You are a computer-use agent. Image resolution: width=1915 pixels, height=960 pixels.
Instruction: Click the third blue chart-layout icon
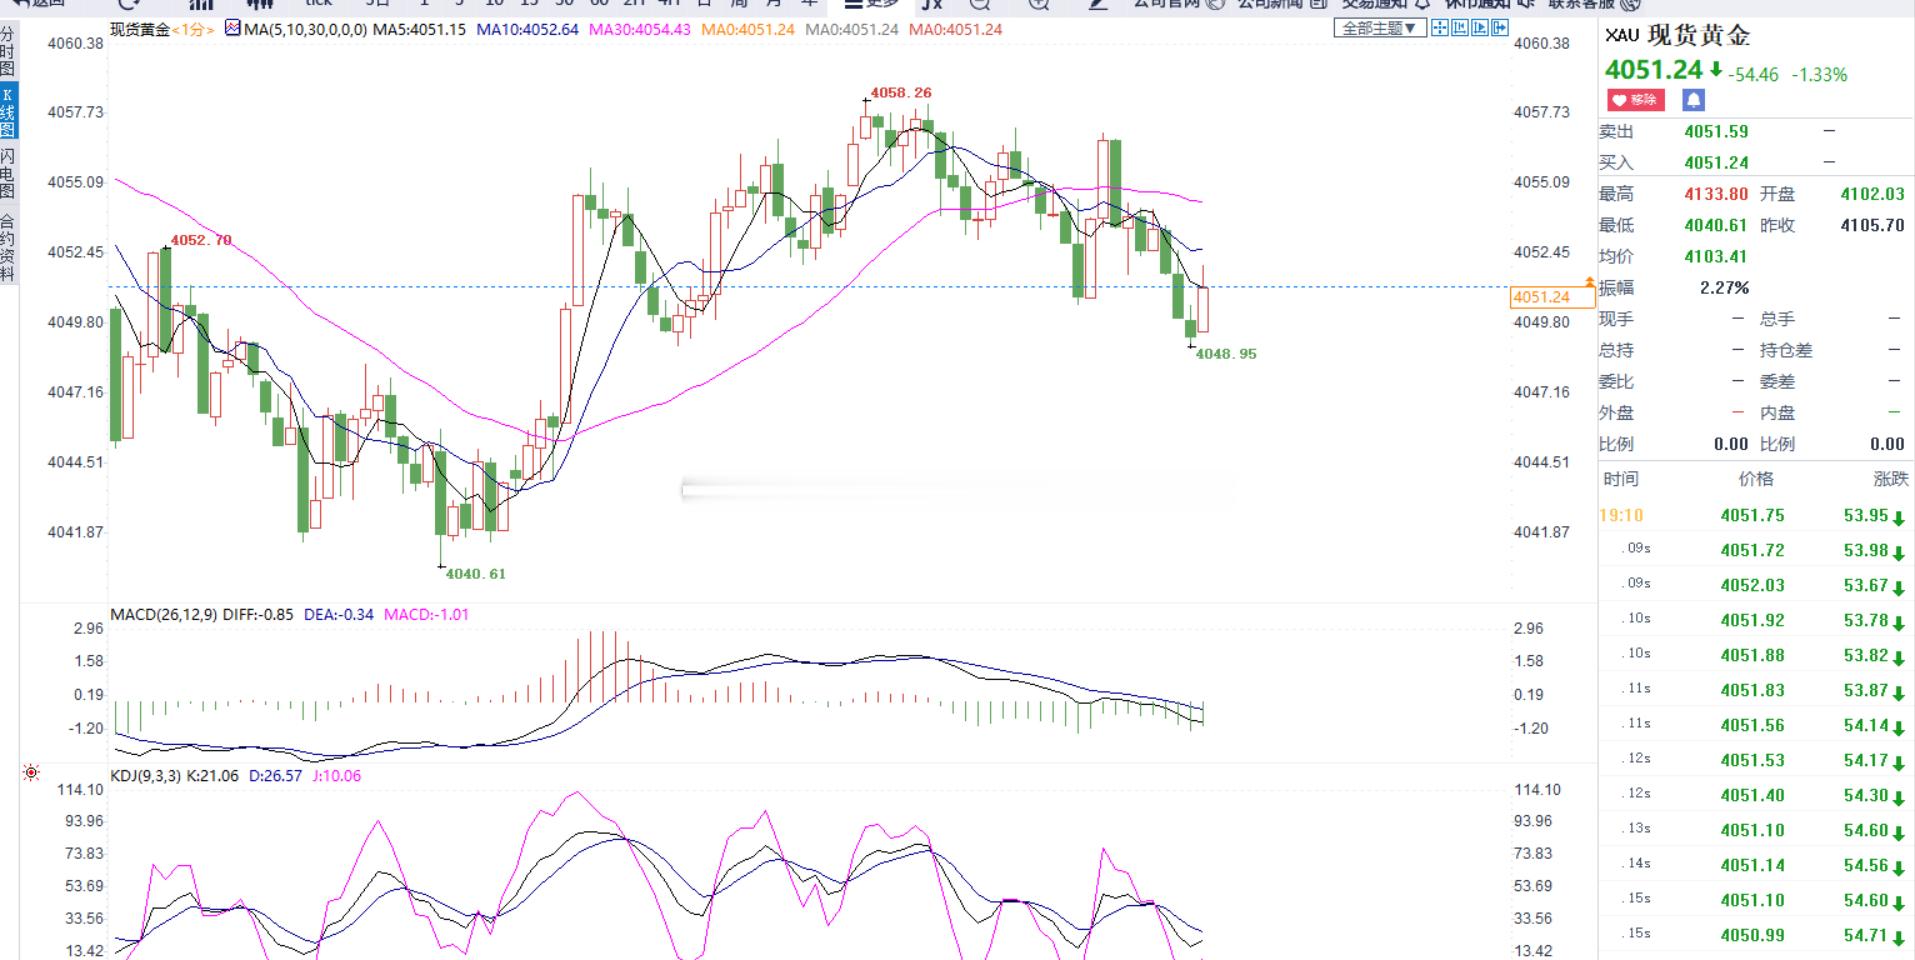[1480, 28]
